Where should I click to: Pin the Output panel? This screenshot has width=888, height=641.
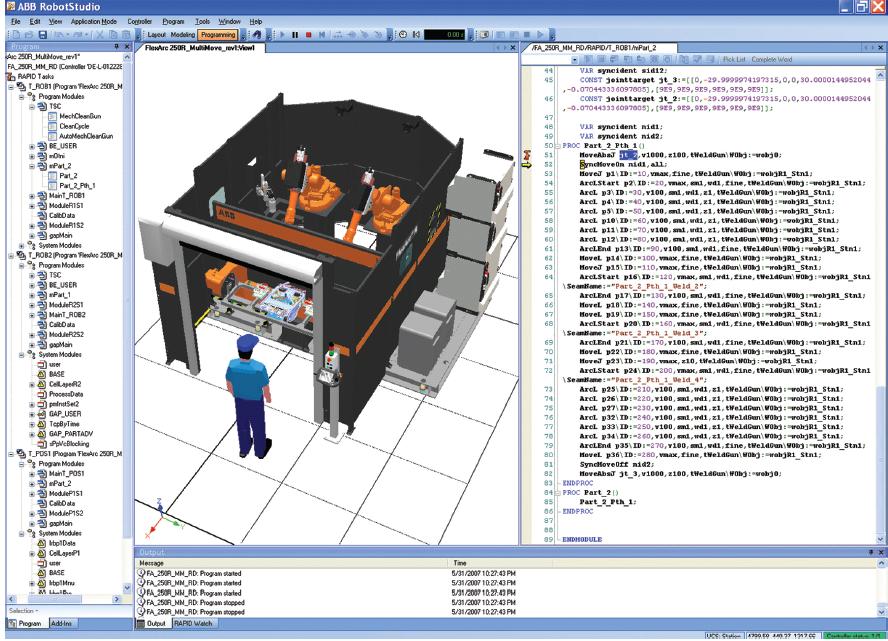click(871, 552)
